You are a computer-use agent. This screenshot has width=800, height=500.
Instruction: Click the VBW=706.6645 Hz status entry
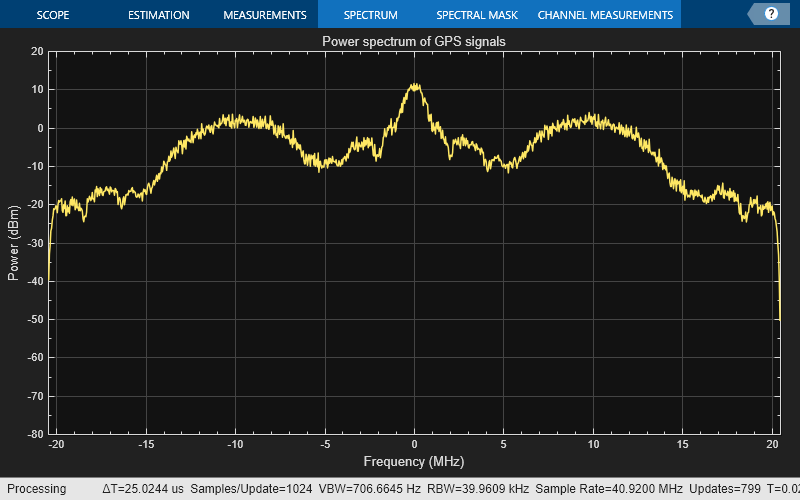click(x=369, y=489)
